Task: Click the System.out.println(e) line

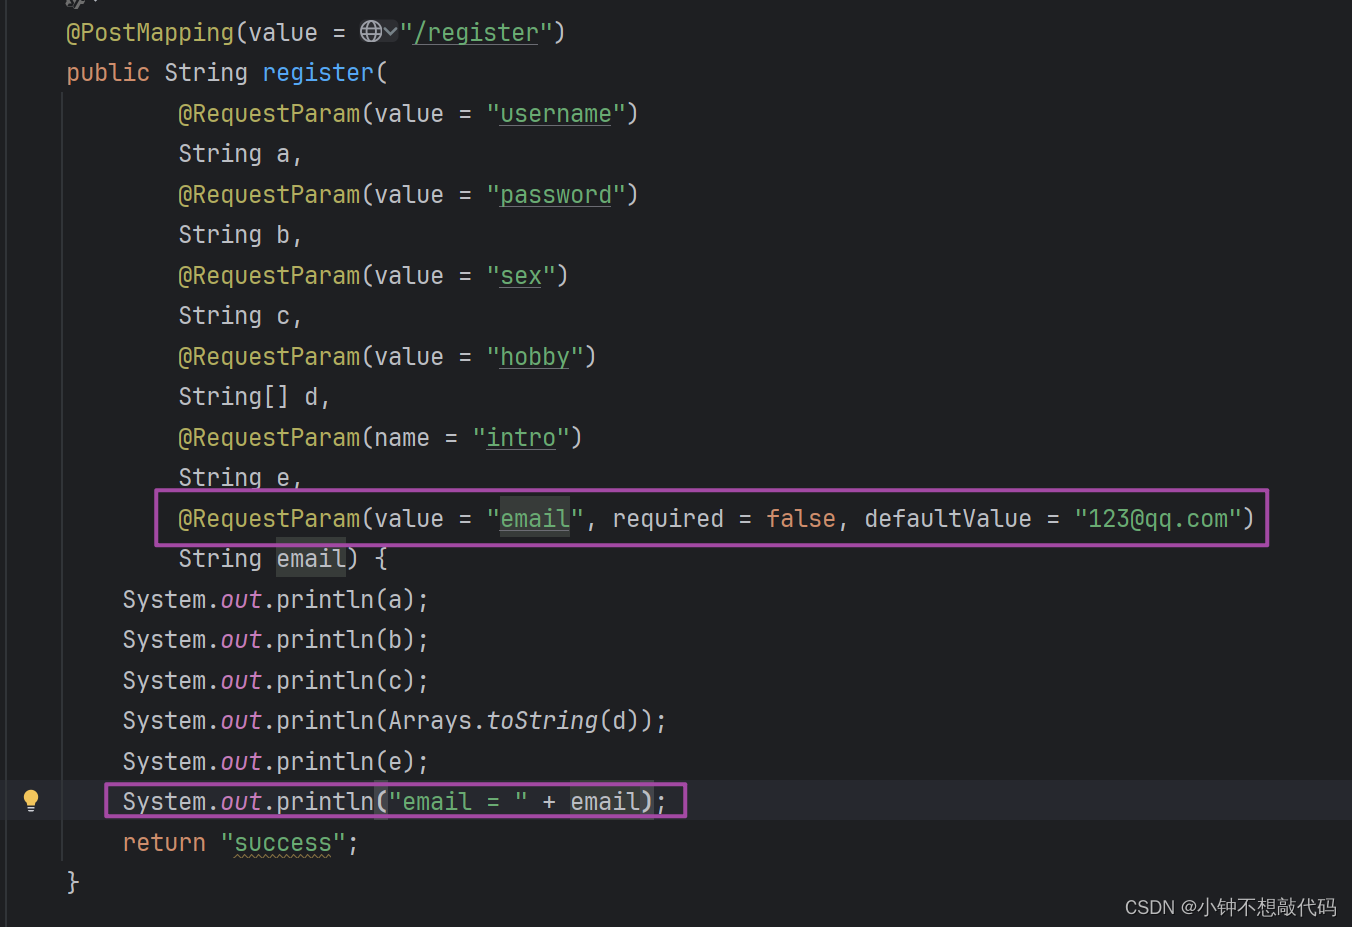Action: tap(276, 762)
